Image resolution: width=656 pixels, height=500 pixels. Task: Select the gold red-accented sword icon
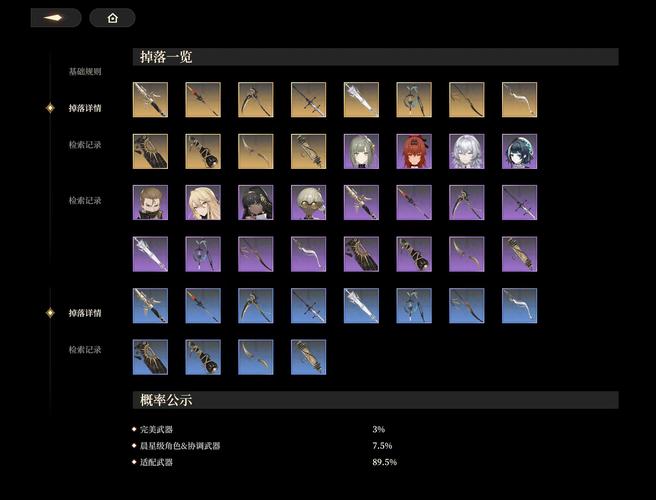[203, 100]
